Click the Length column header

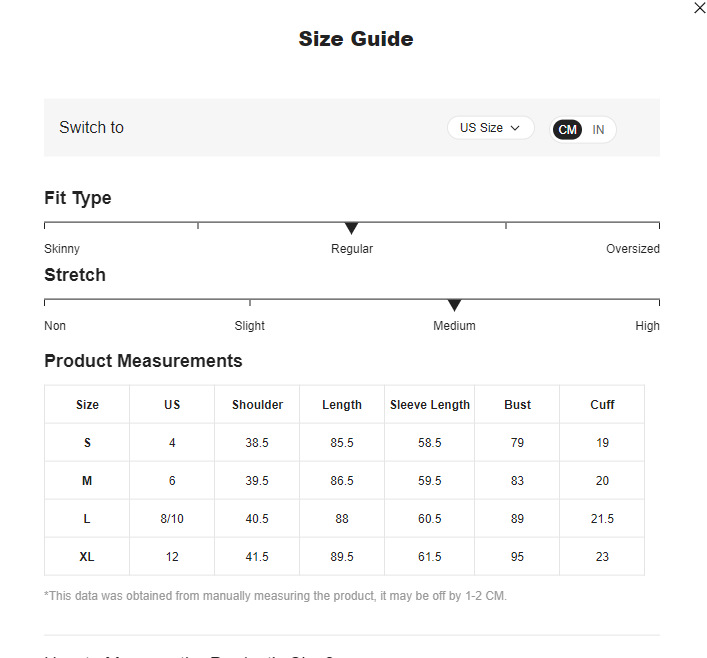tap(342, 405)
